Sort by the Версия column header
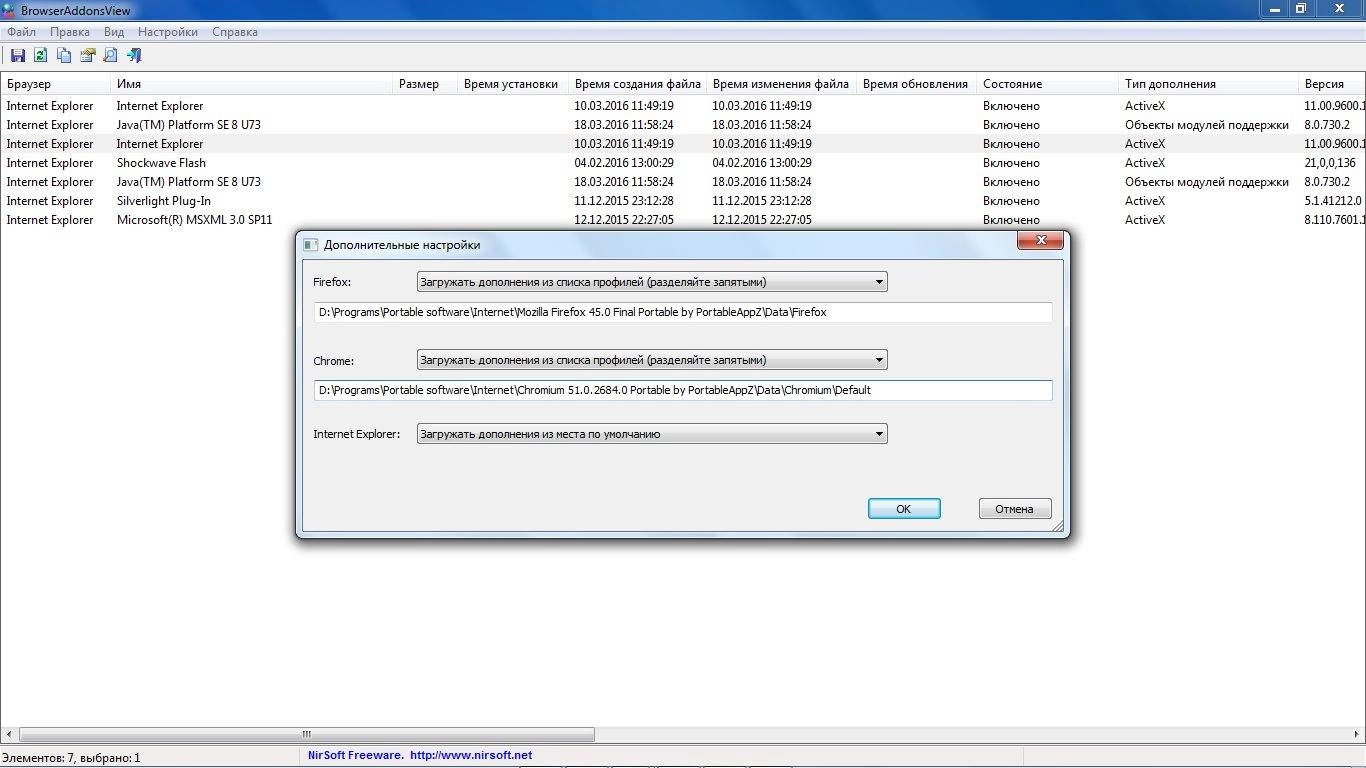This screenshot has width=1366, height=768. [x=1332, y=84]
